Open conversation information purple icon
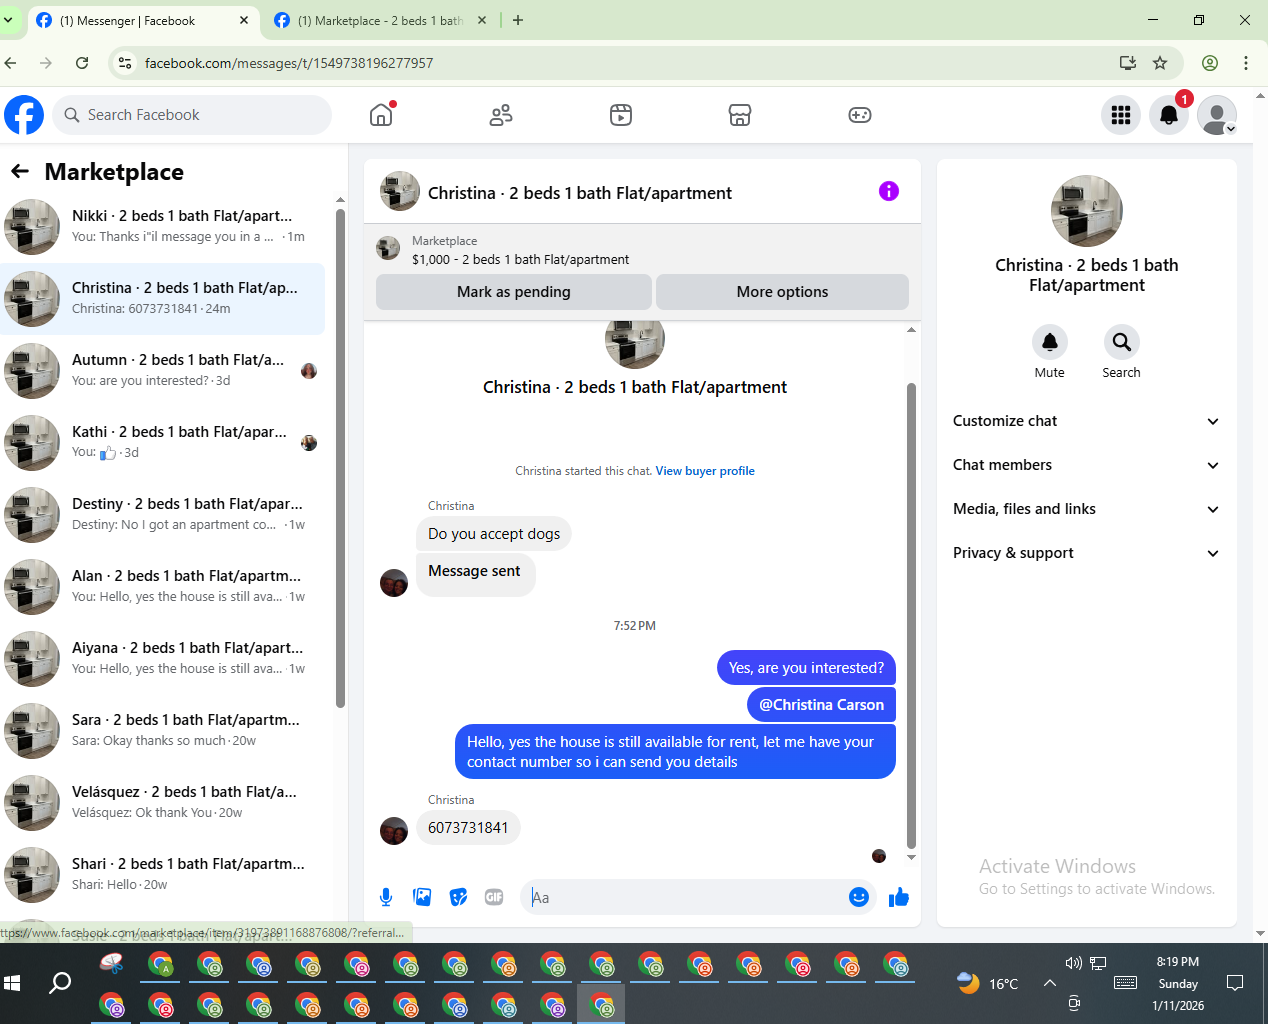This screenshot has height=1024, width=1268. tap(889, 191)
